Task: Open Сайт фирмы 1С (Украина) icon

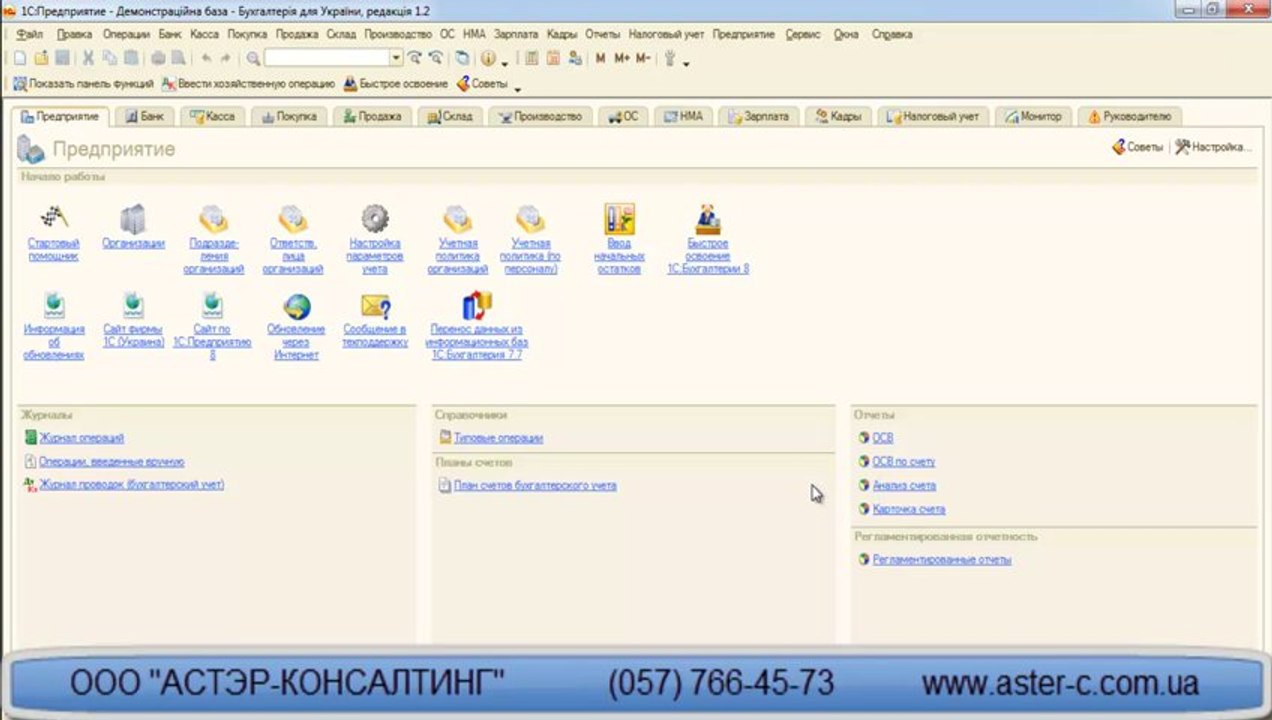Action: point(133,305)
